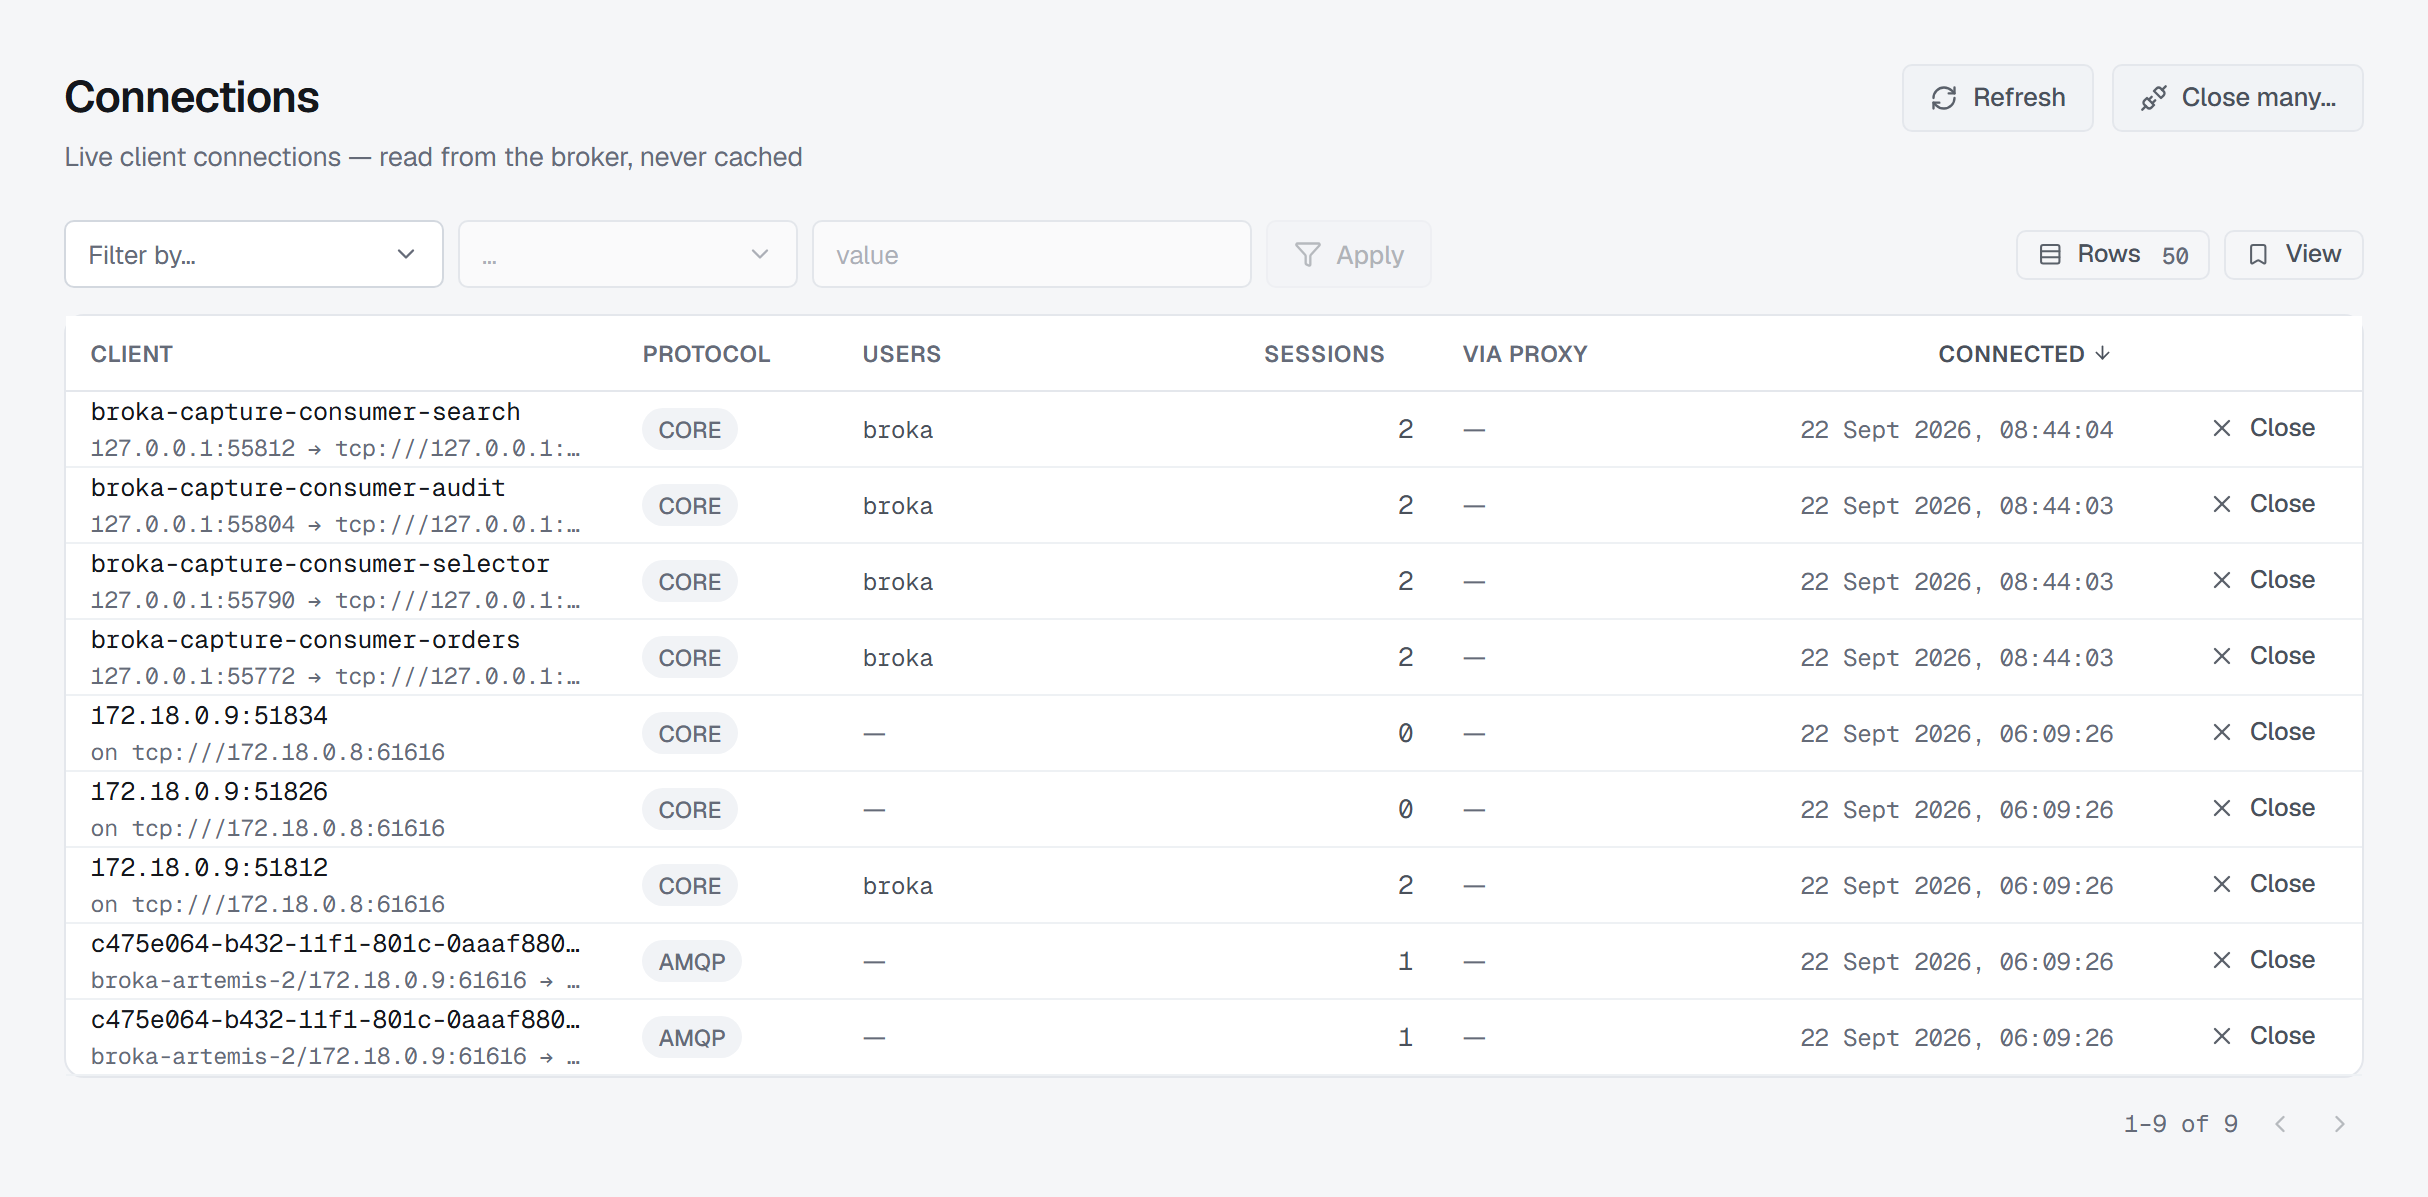Click session count in 172.18.0.9:51834 row
The height and width of the screenshot is (1197, 2428).
point(1405,734)
